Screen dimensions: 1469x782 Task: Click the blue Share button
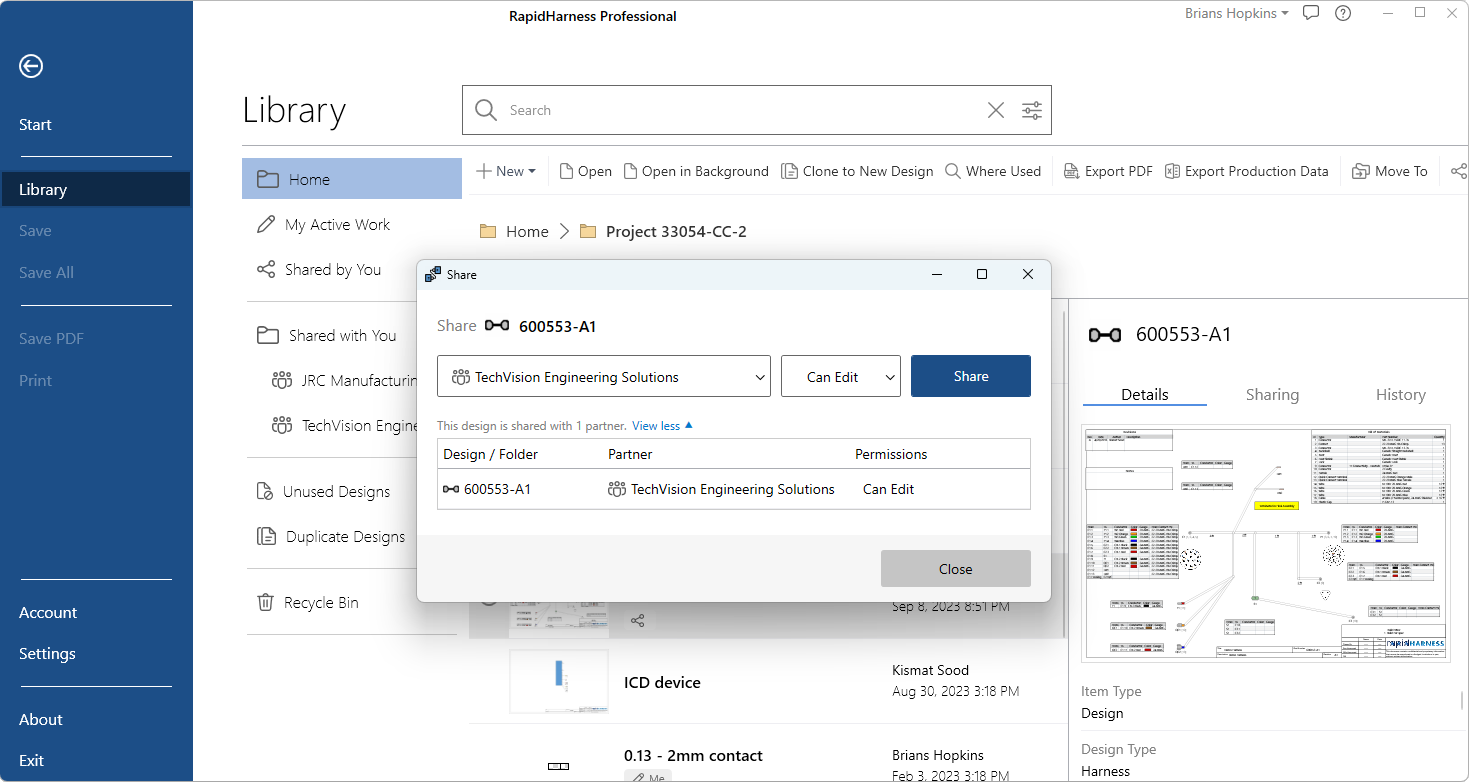[x=971, y=376]
